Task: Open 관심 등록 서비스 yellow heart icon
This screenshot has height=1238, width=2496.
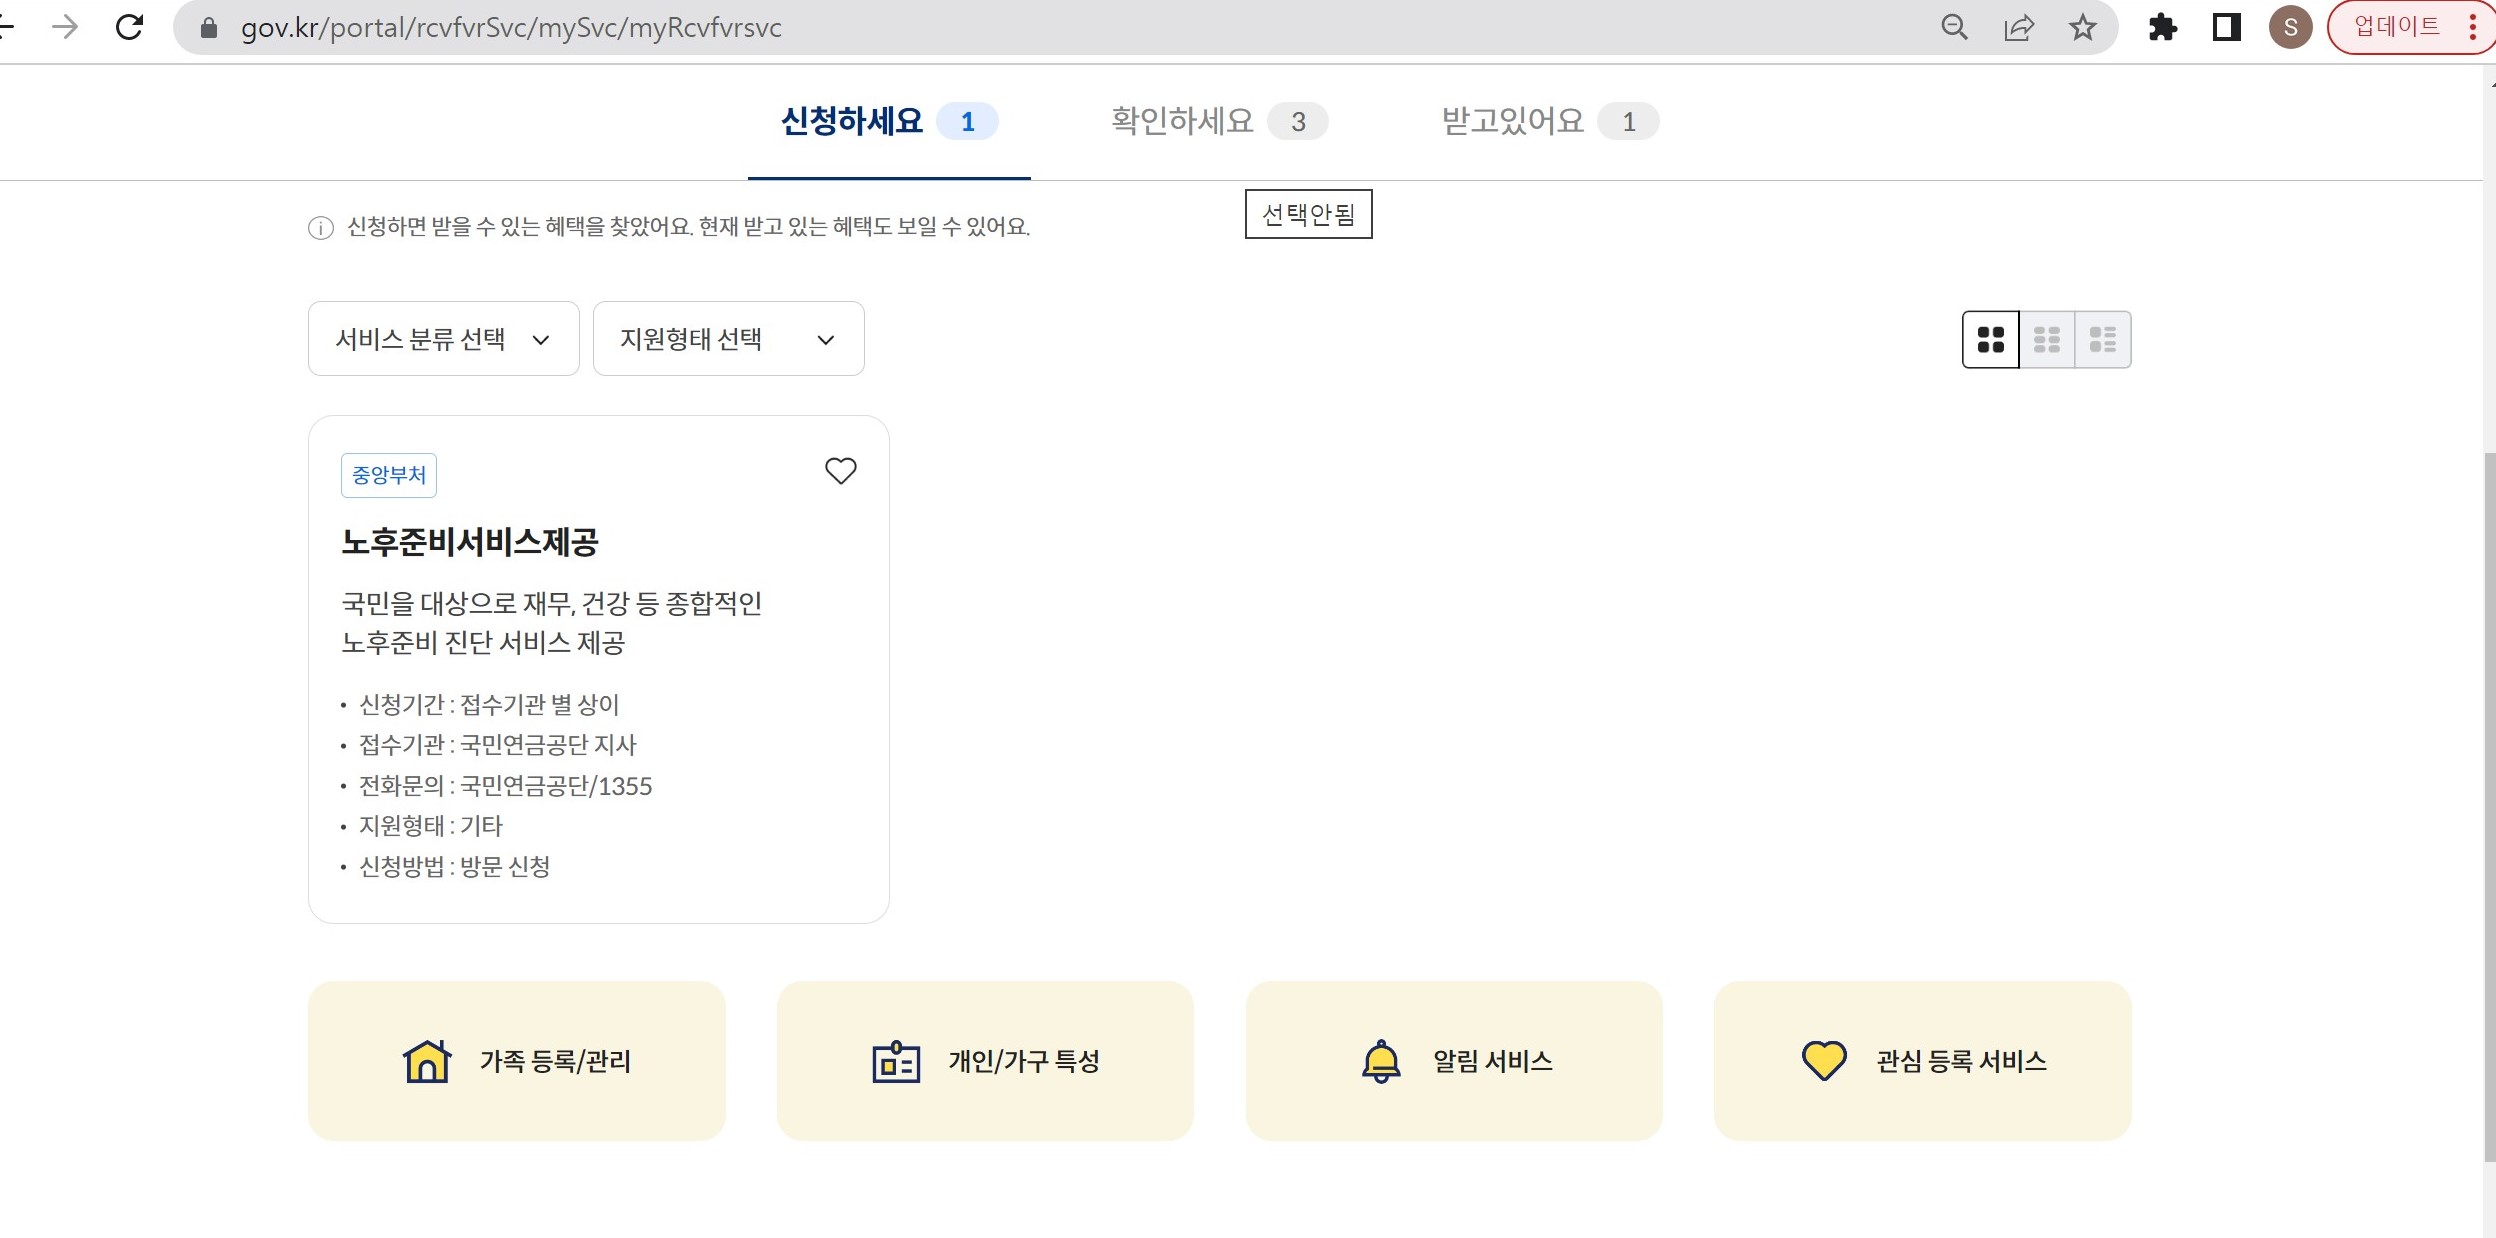Action: pyautogui.click(x=1823, y=1061)
